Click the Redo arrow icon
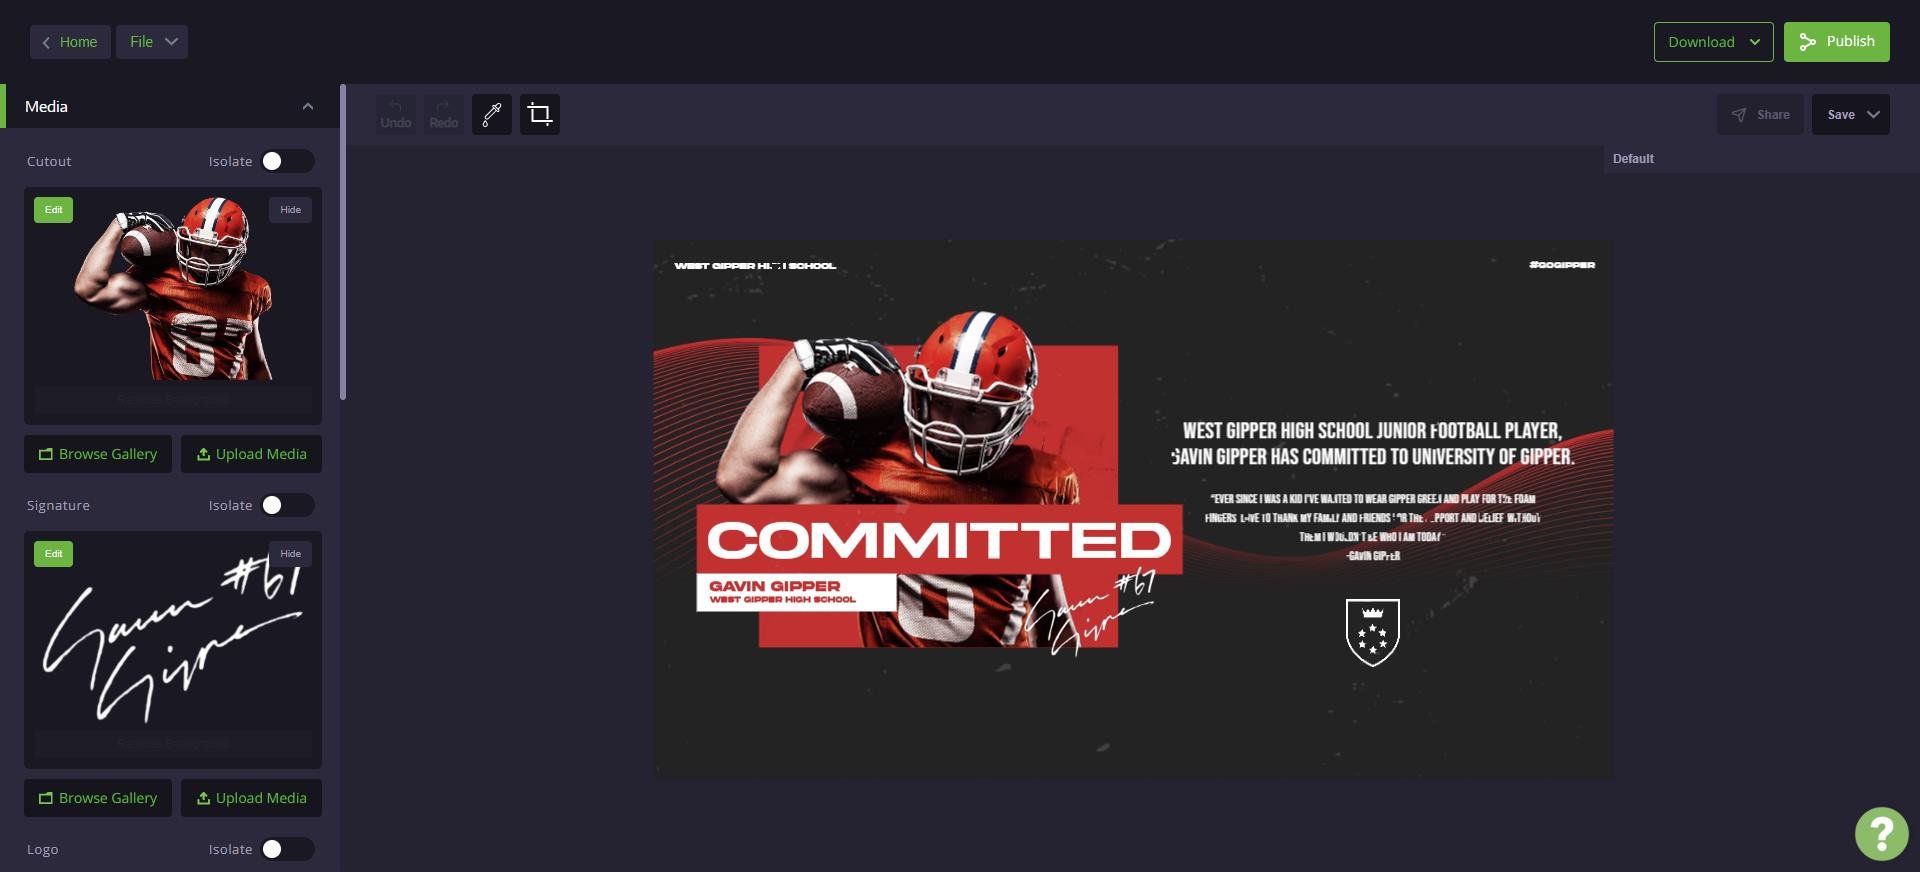Image resolution: width=1920 pixels, height=872 pixels. tap(443, 106)
